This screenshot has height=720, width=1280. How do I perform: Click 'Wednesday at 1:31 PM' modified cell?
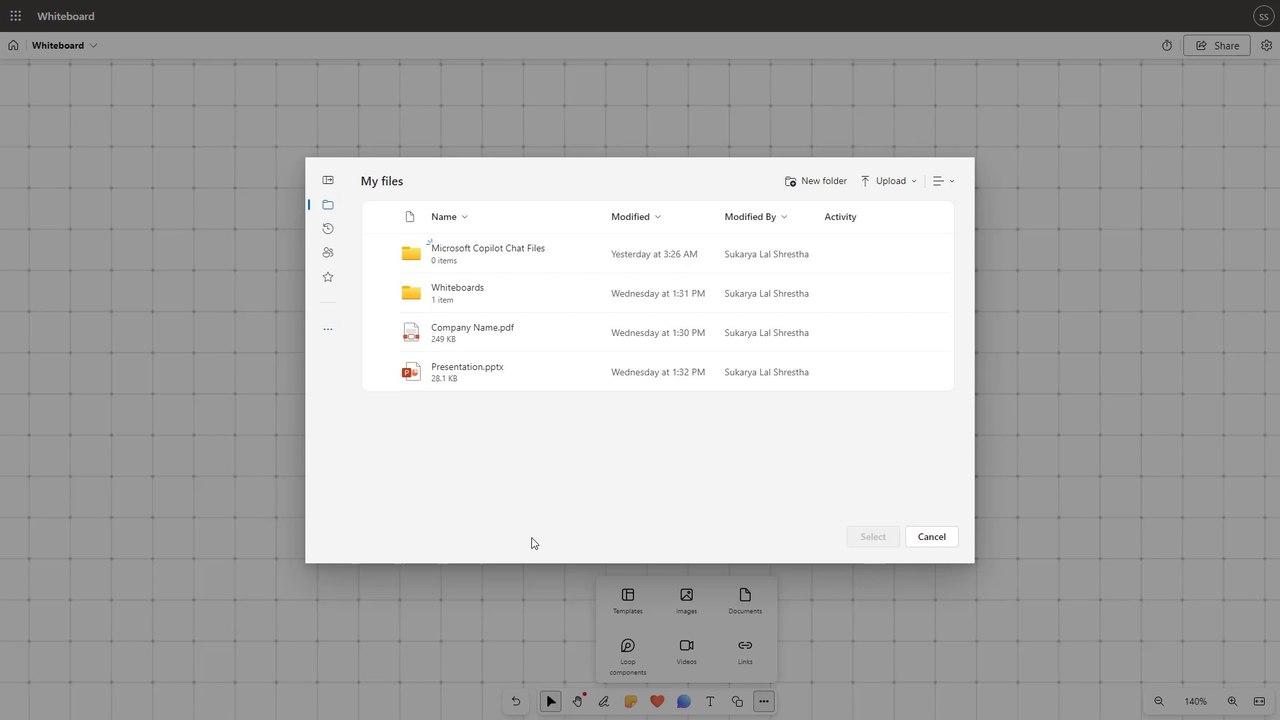(x=658, y=294)
